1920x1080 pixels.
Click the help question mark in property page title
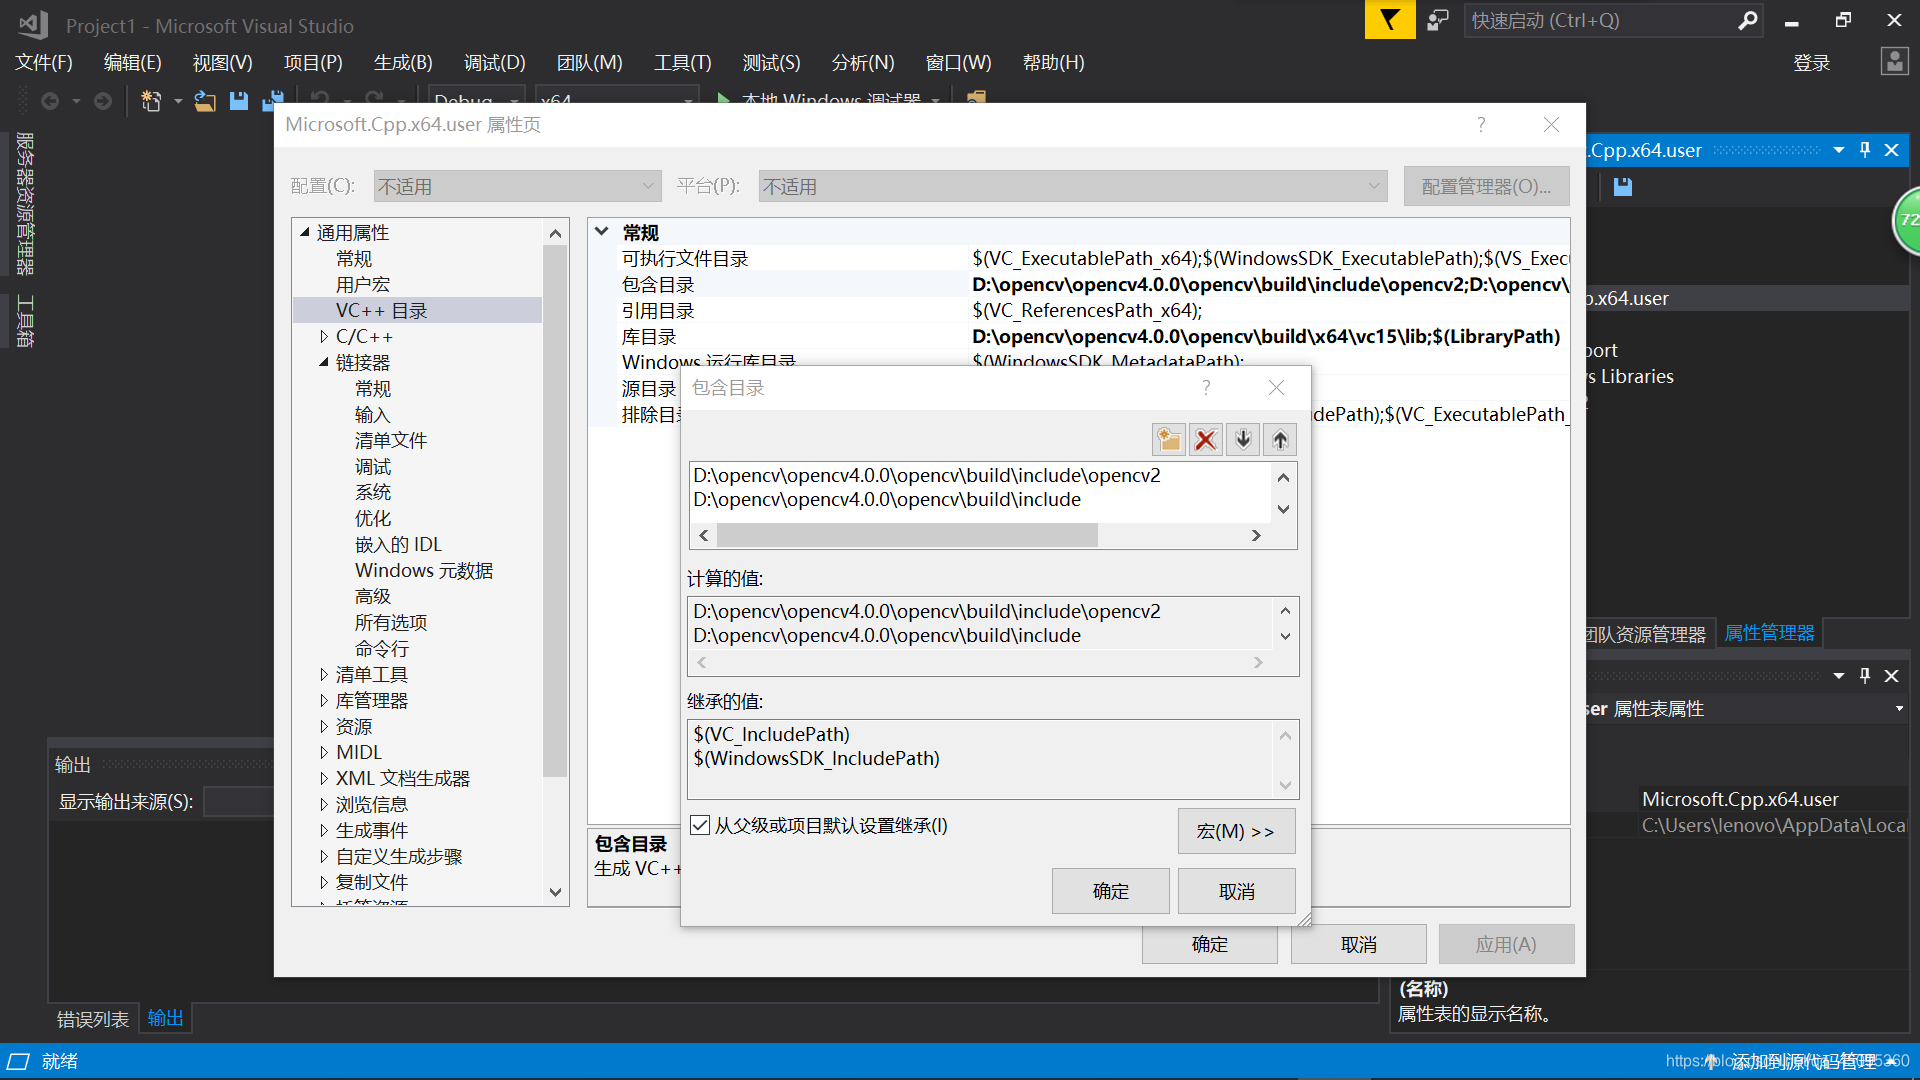pos(1481,125)
